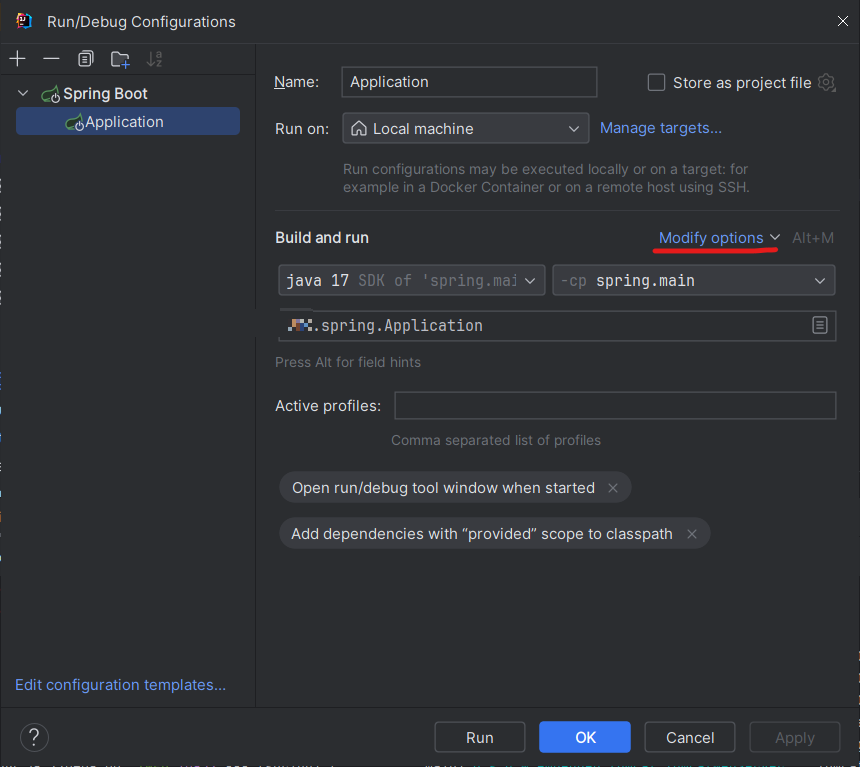Remove the selected configuration
The image size is (860, 767).
[x=52, y=59]
